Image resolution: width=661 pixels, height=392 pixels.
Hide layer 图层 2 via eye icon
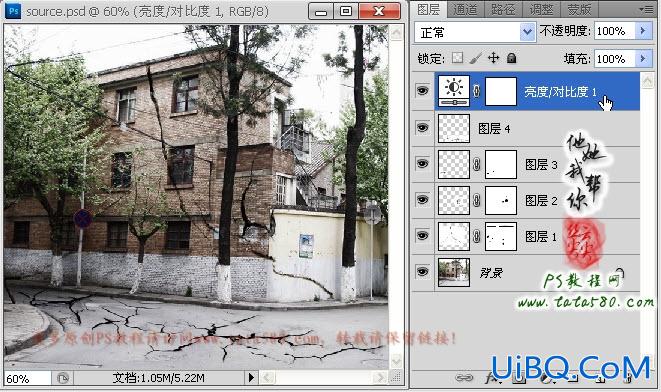[423, 200]
